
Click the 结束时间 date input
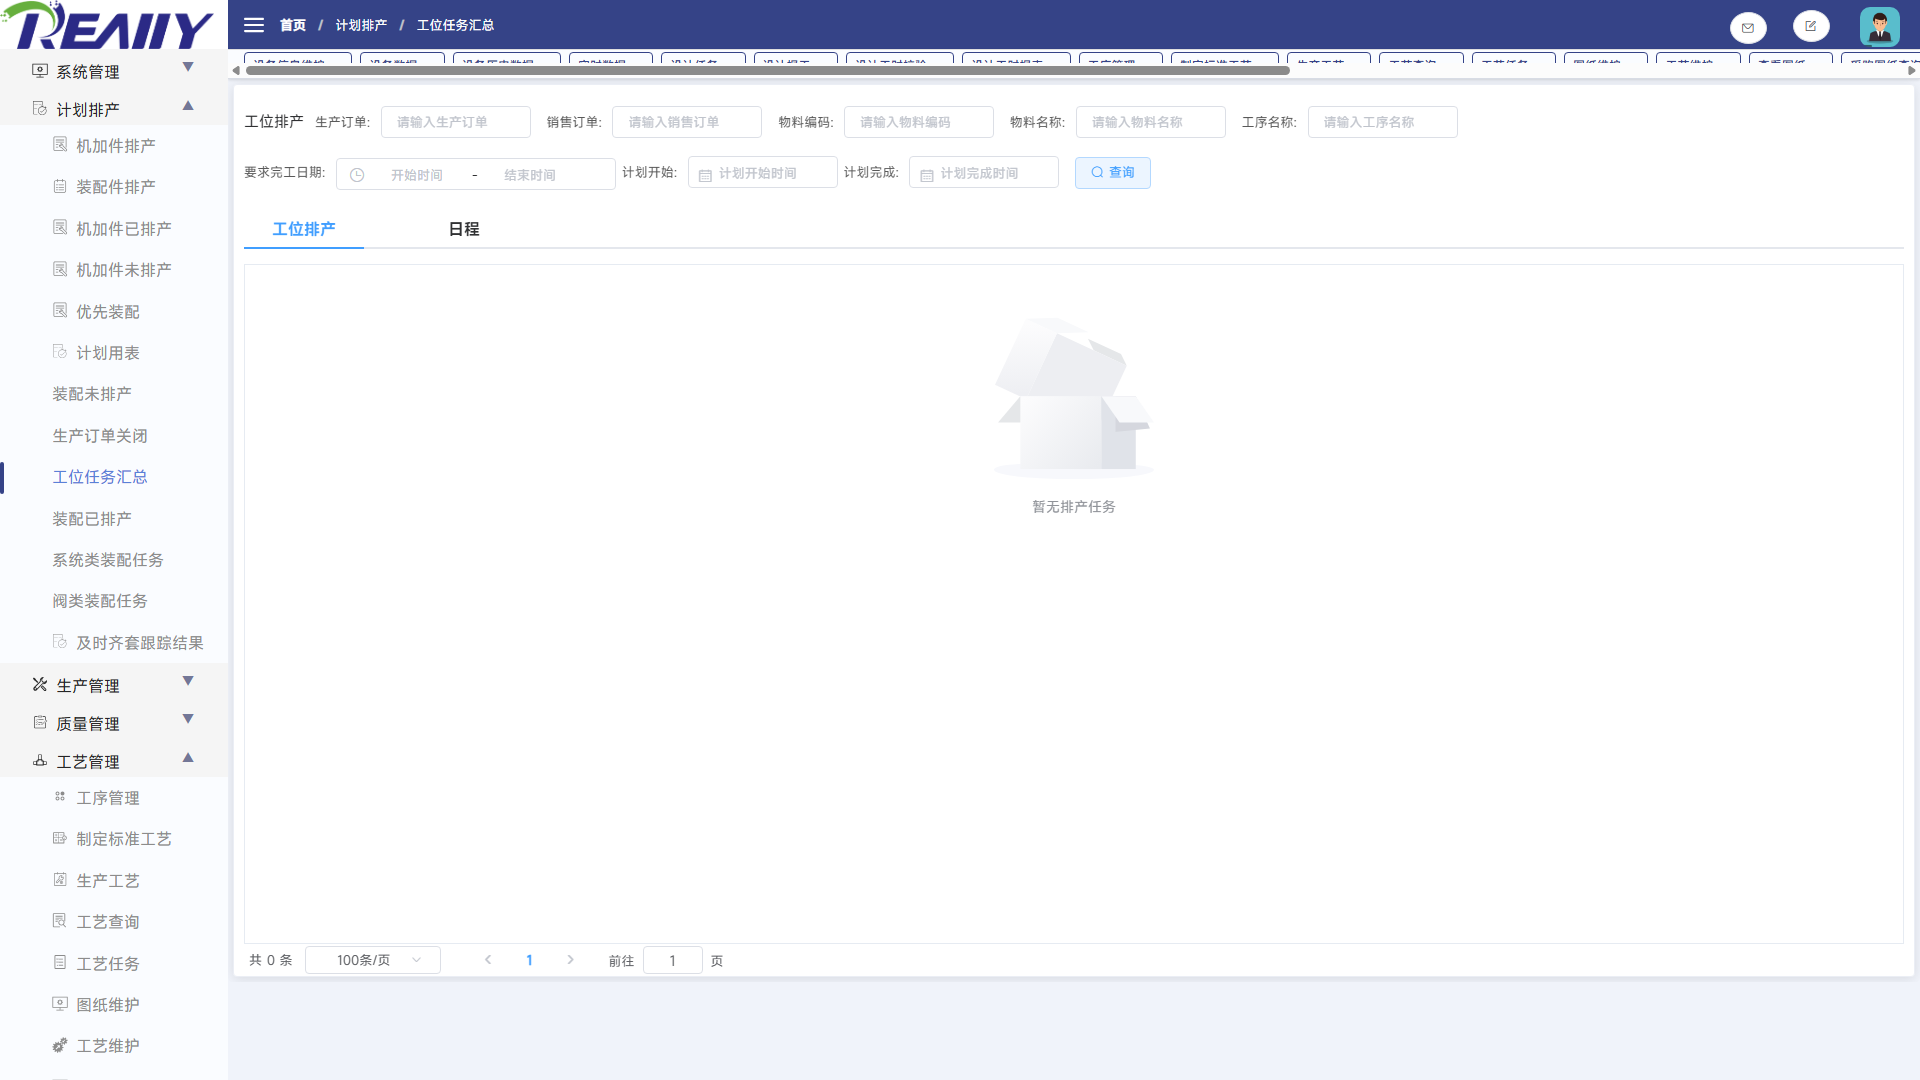click(x=530, y=175)
